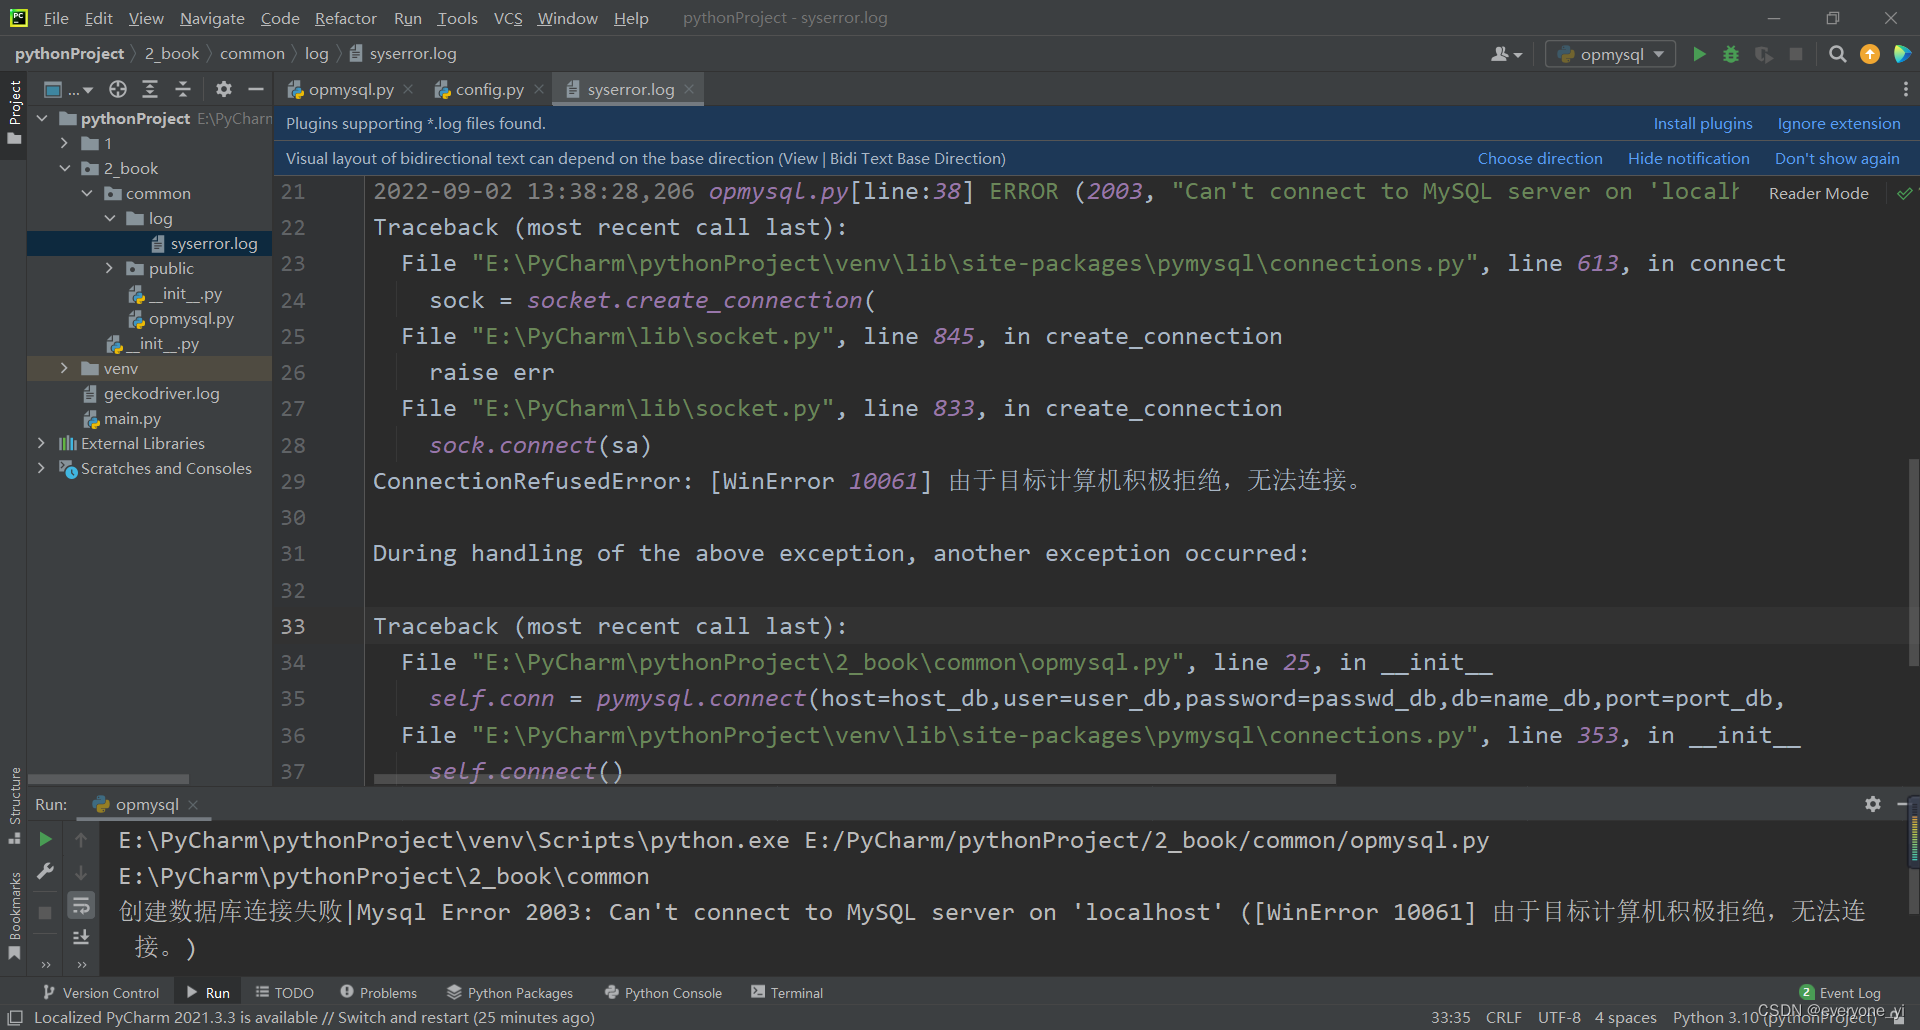Click Select Opened File target icon
The height and width of the screenshot is (1030, 1920).
[118, 89]
